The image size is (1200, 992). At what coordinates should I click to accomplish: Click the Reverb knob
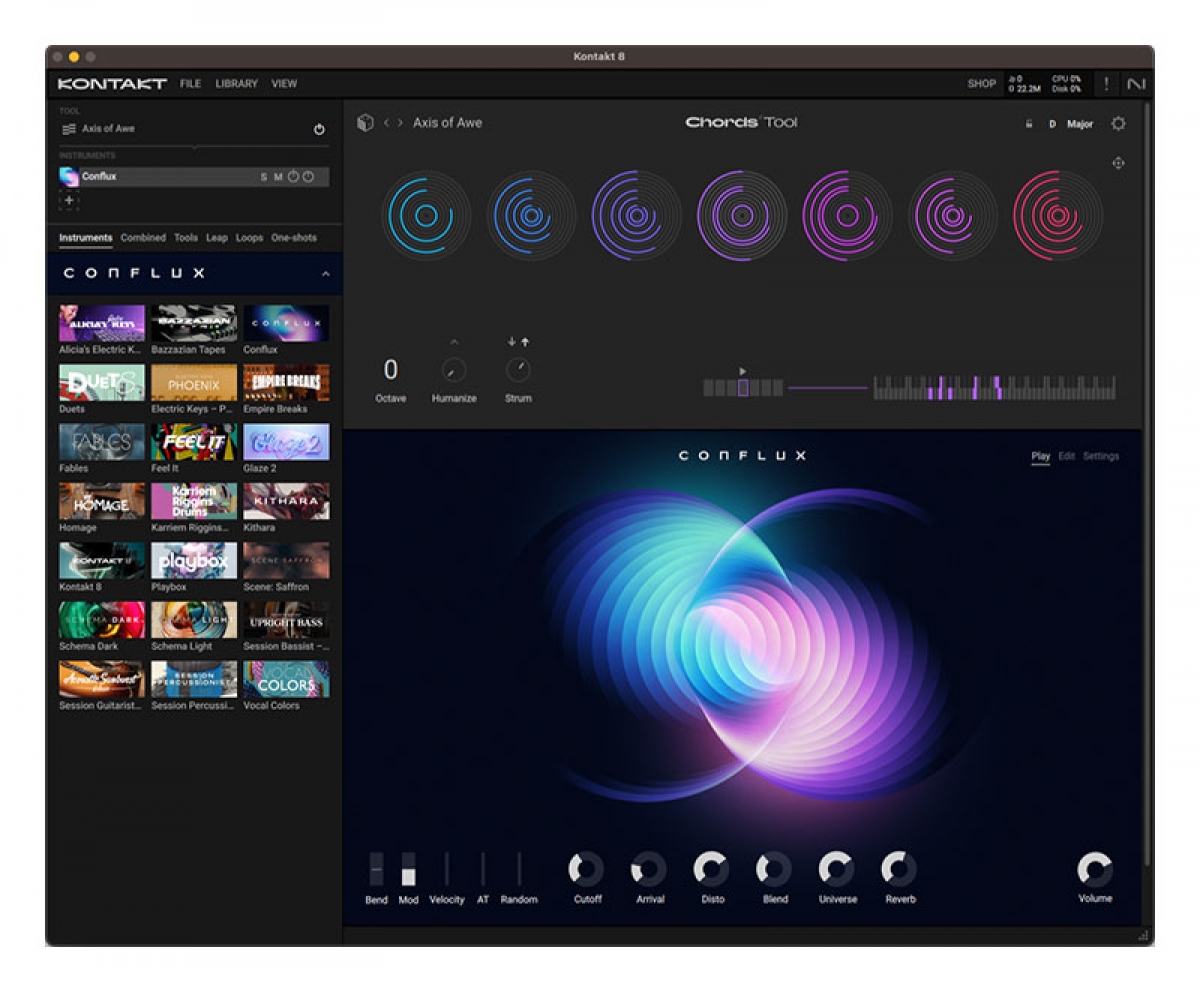point(899,869)
